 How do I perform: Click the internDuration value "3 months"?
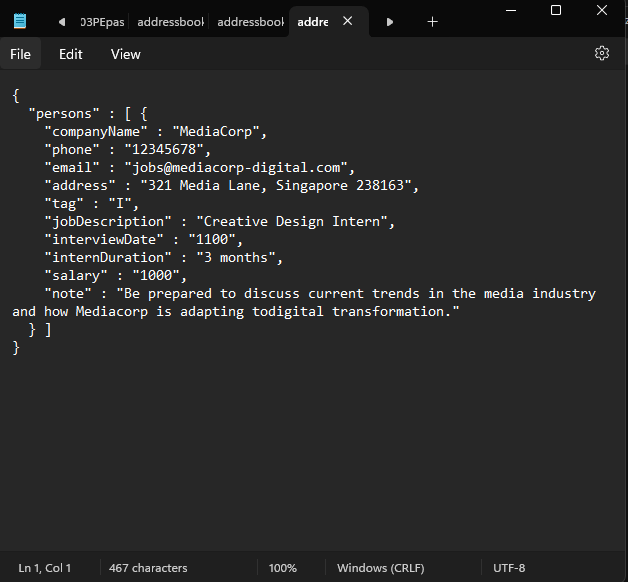236,258
